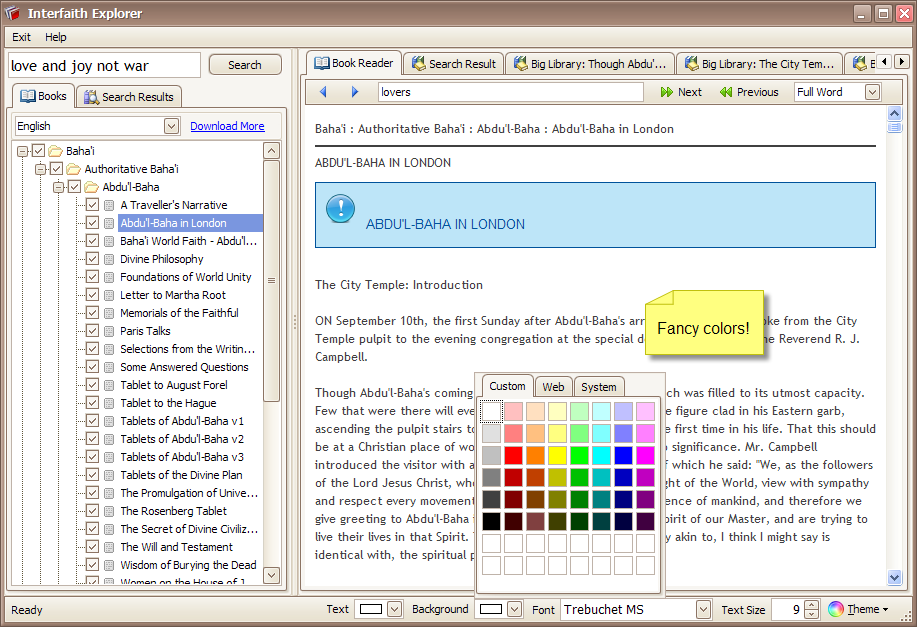Click the Fancy colors sticky note
The width and height of the screenshot is (917, 627).
click(703, 327)
